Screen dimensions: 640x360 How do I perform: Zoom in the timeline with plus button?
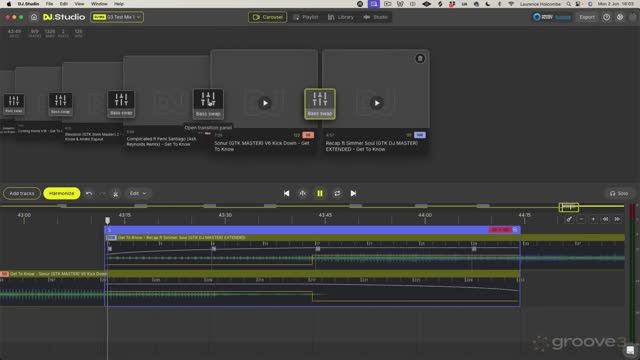[593, 219]
